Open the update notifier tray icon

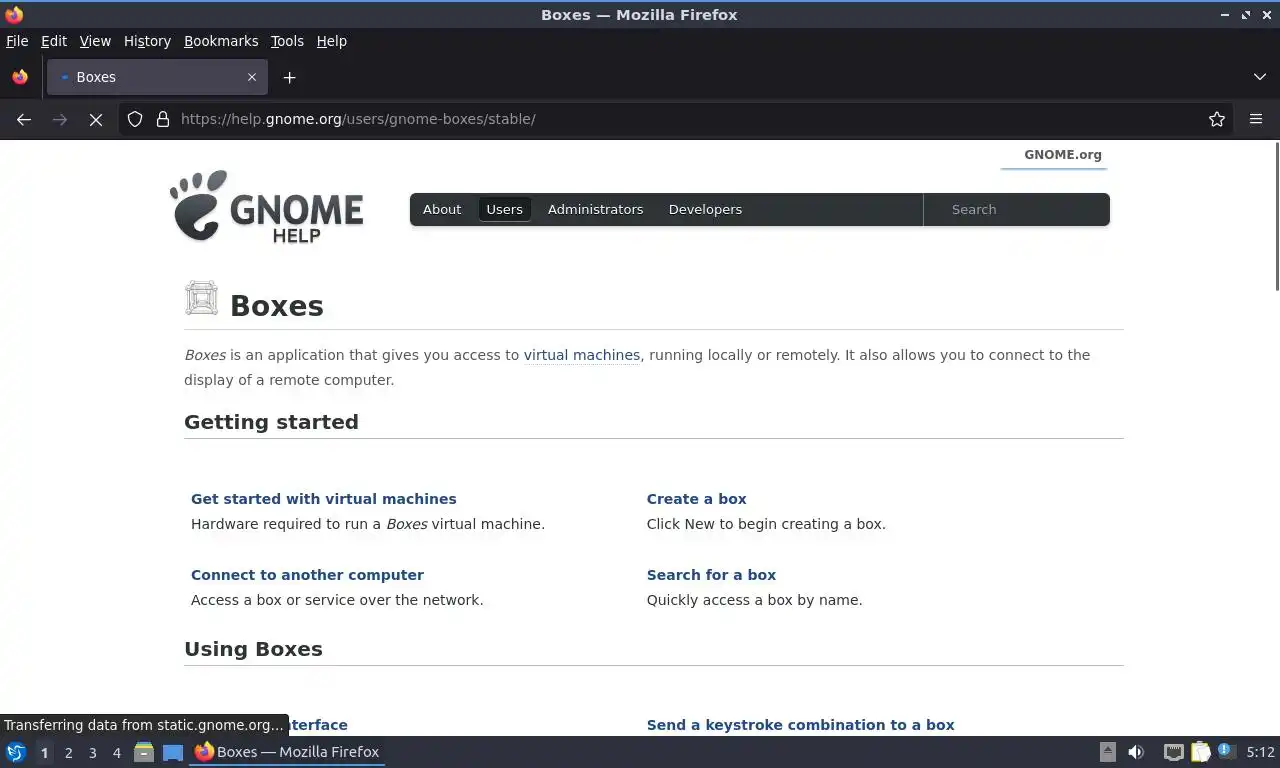click(1226, 751)
